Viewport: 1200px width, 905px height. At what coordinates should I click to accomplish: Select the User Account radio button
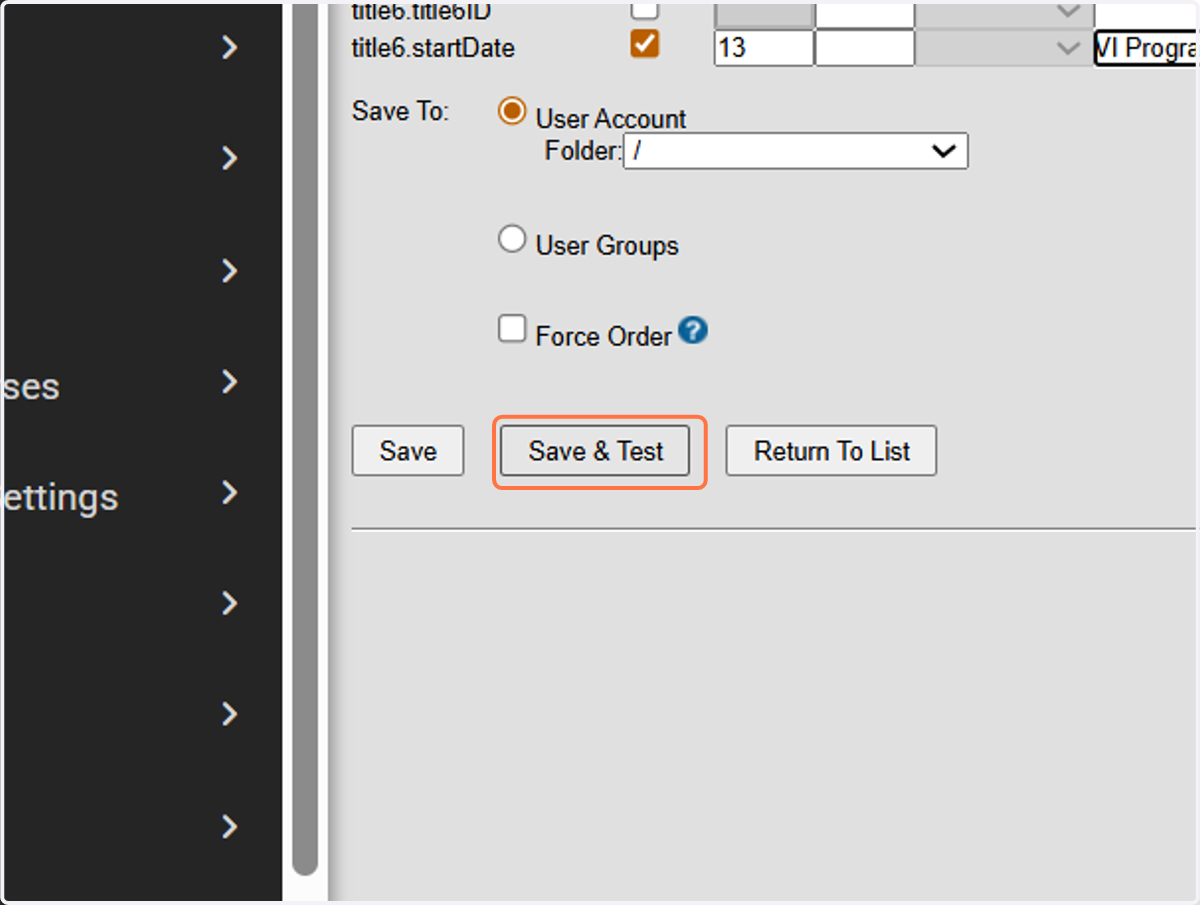512,111
